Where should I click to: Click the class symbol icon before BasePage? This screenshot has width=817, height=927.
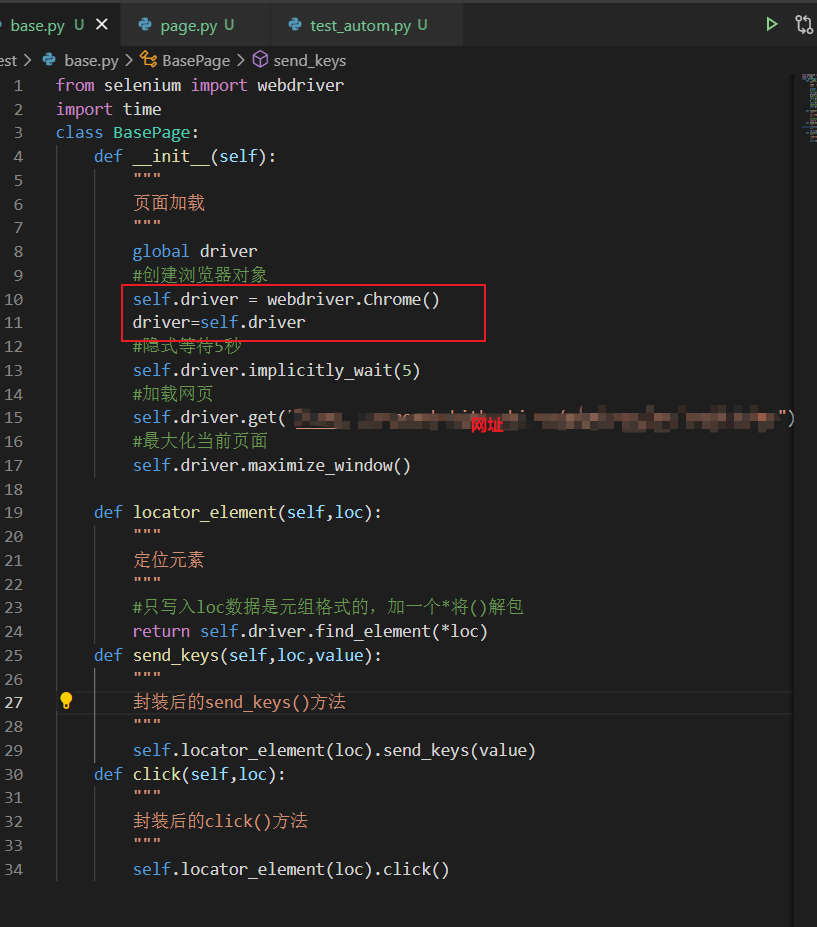click(148, 59)
